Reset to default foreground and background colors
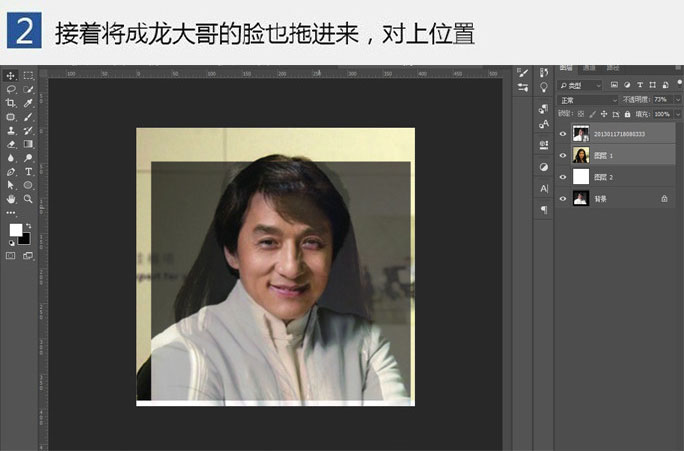This screenshot has height=451, width=684. (11, 243)
